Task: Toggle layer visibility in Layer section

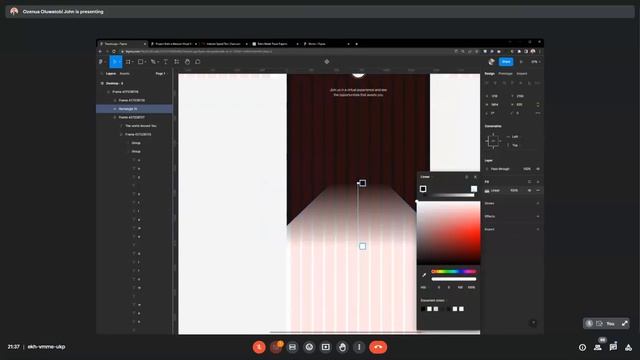Action: point(538,169)
